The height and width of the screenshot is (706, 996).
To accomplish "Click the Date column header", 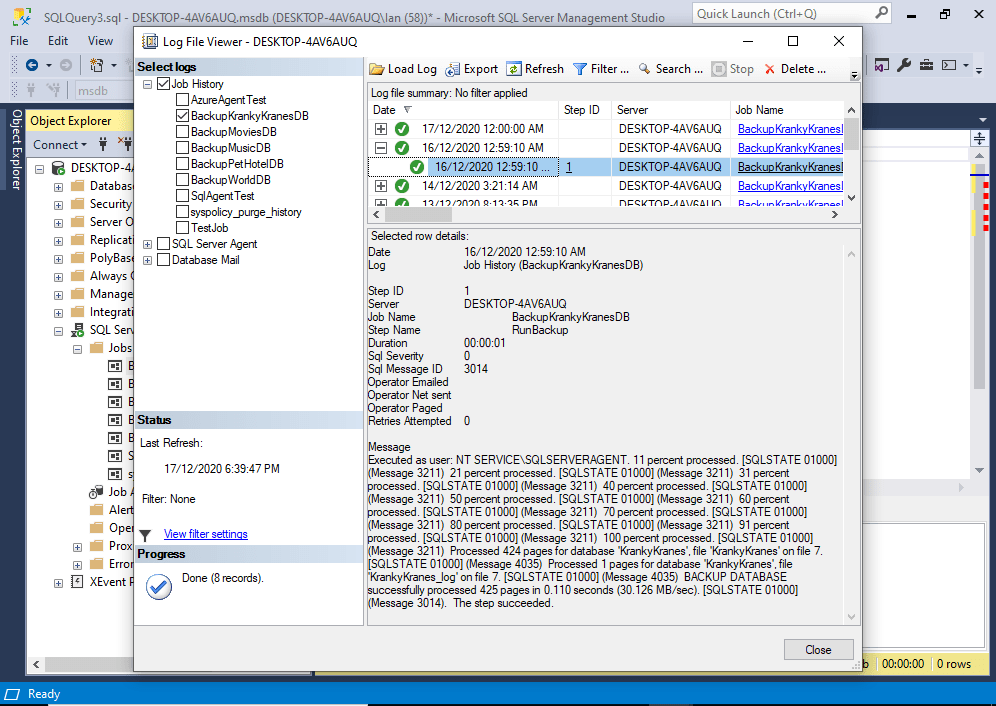I will pos(463,110).
